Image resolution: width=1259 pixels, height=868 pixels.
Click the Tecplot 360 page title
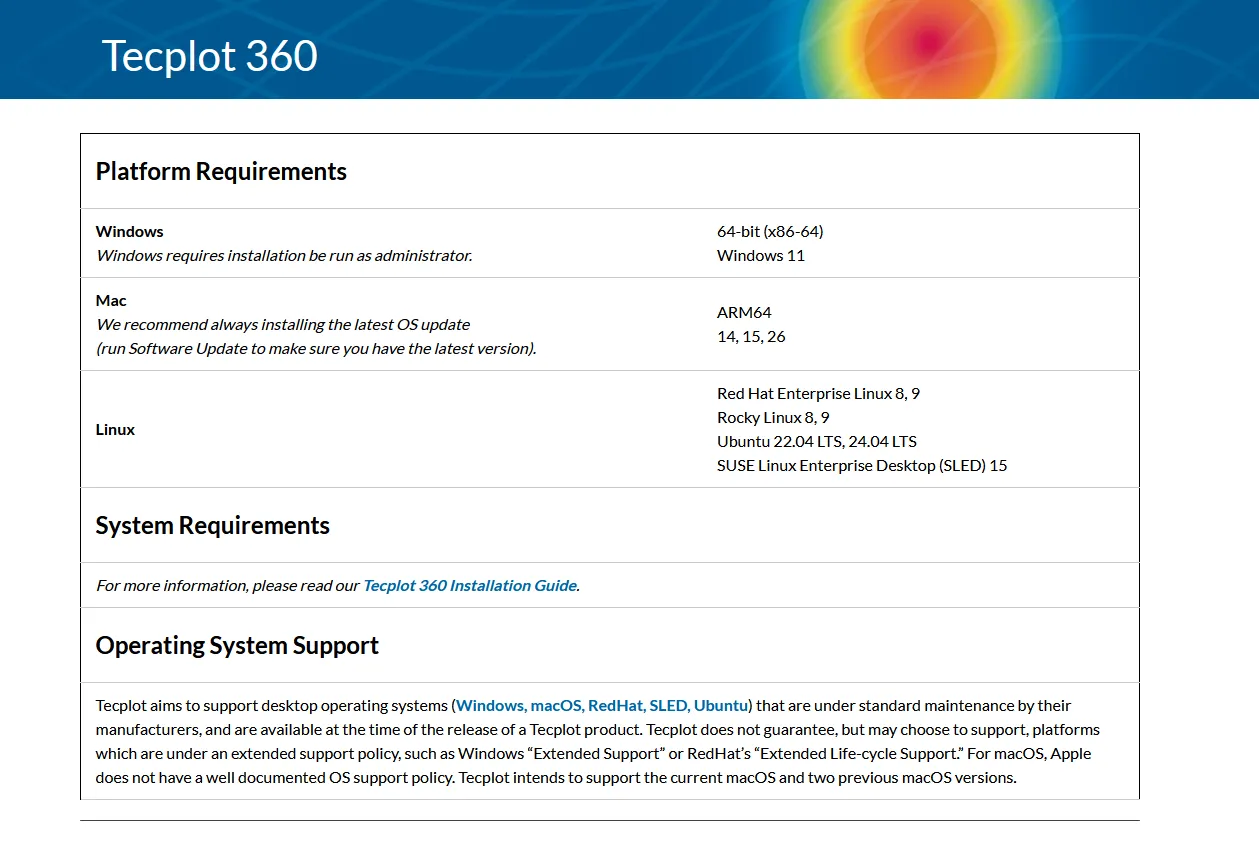[209, 57]
